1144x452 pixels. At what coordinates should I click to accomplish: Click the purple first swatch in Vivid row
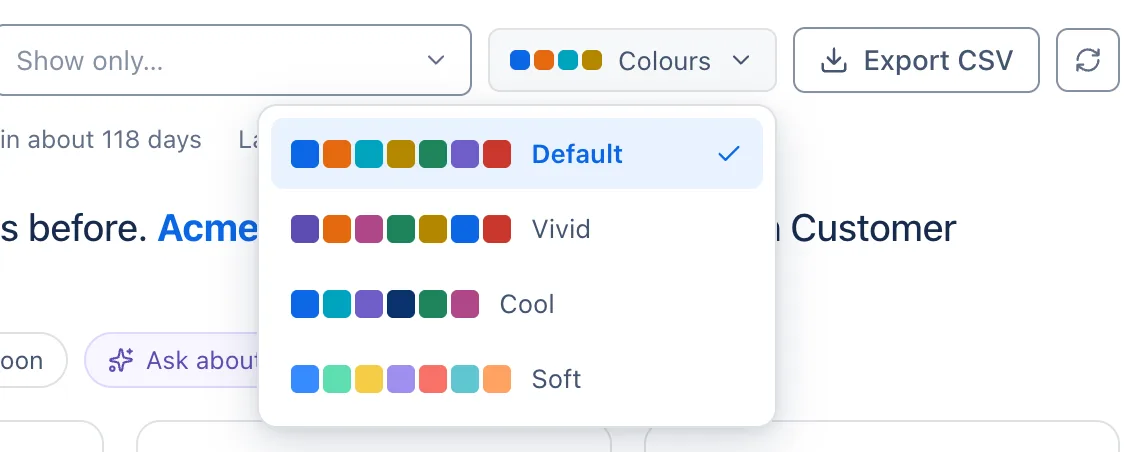pyautogui.click(x=305, y=229)
